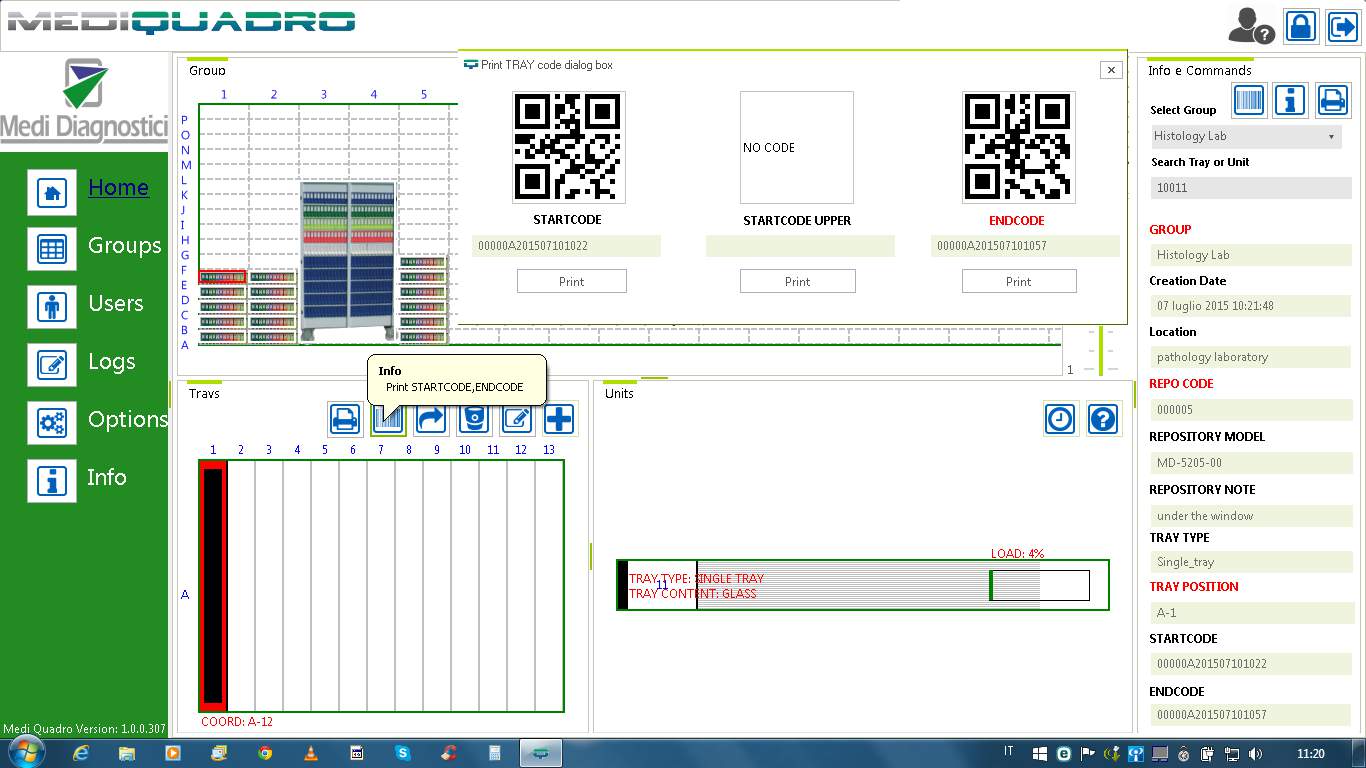Click the Trays print icon

(345, 419)
